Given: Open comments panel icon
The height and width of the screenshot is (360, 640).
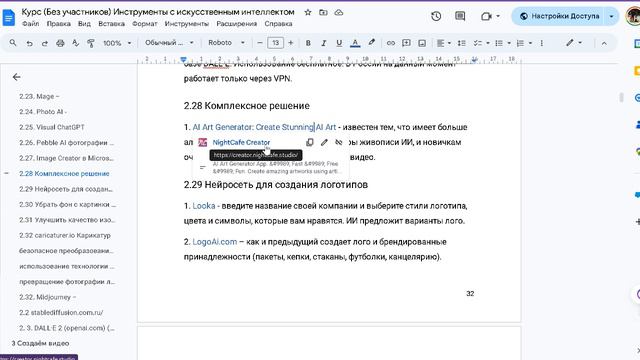Looking at the screenshot, I should coord(460,16).
